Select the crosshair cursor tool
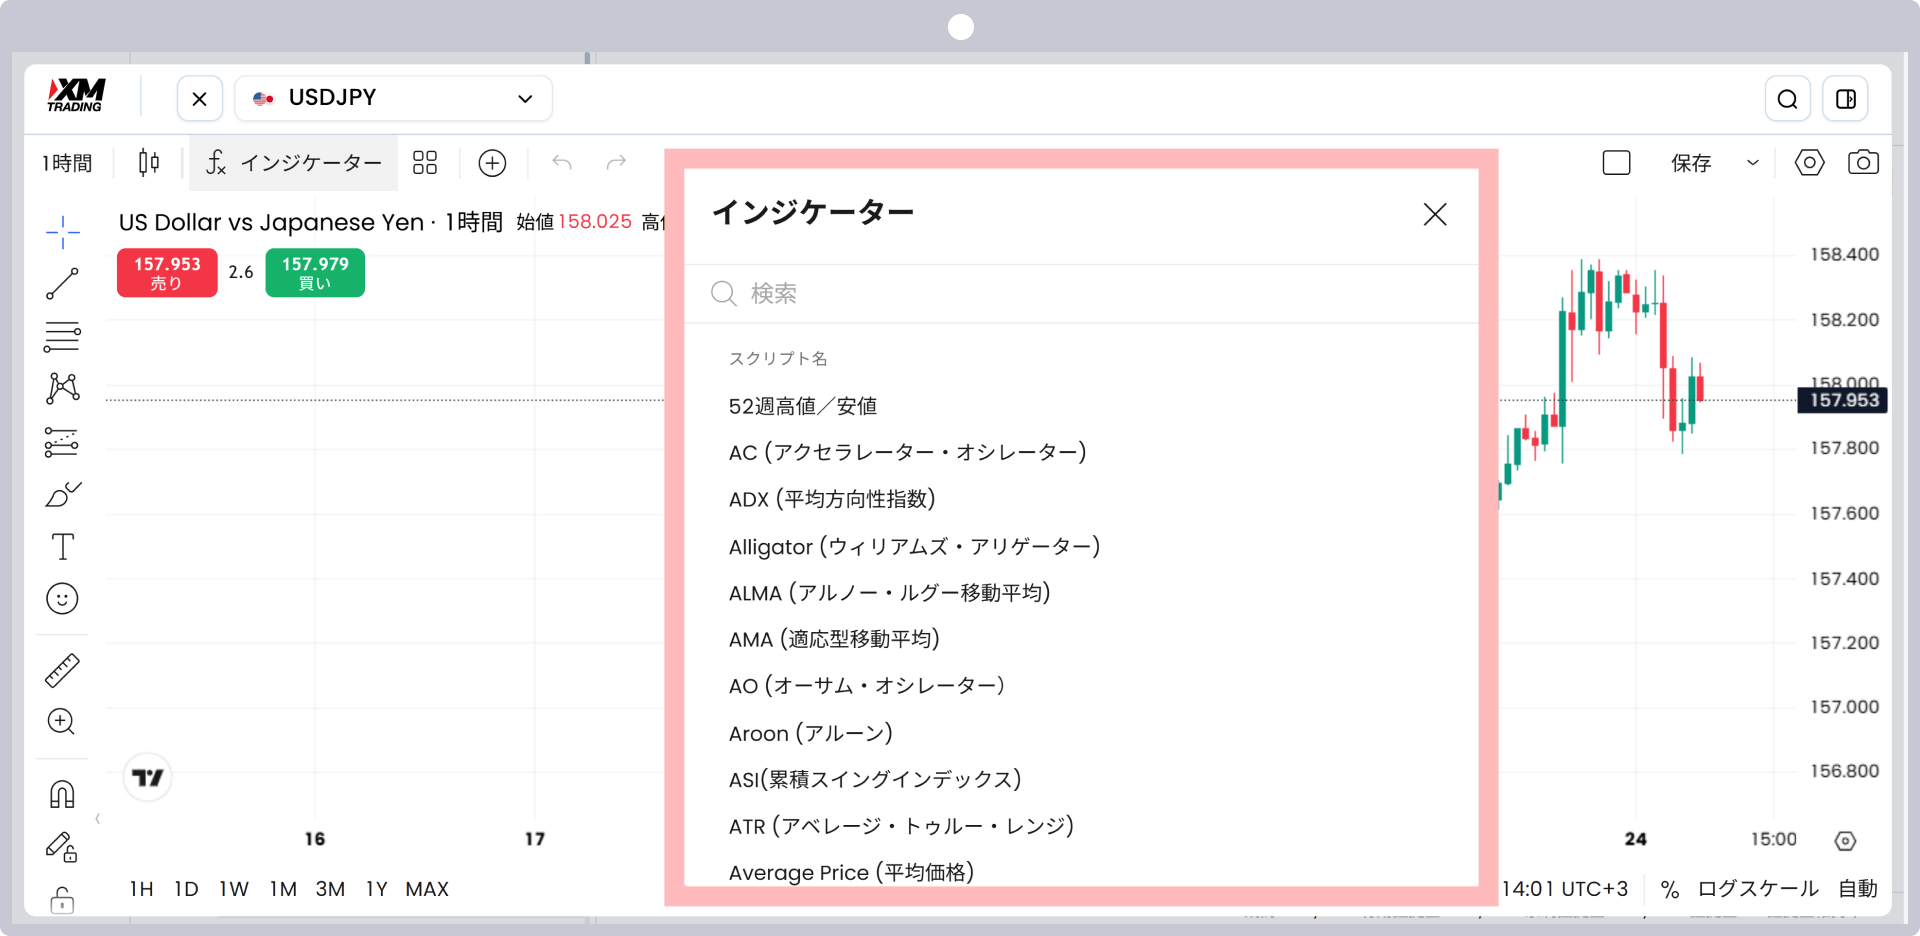This screenshot has width=1920, height=936. [62, 232]
